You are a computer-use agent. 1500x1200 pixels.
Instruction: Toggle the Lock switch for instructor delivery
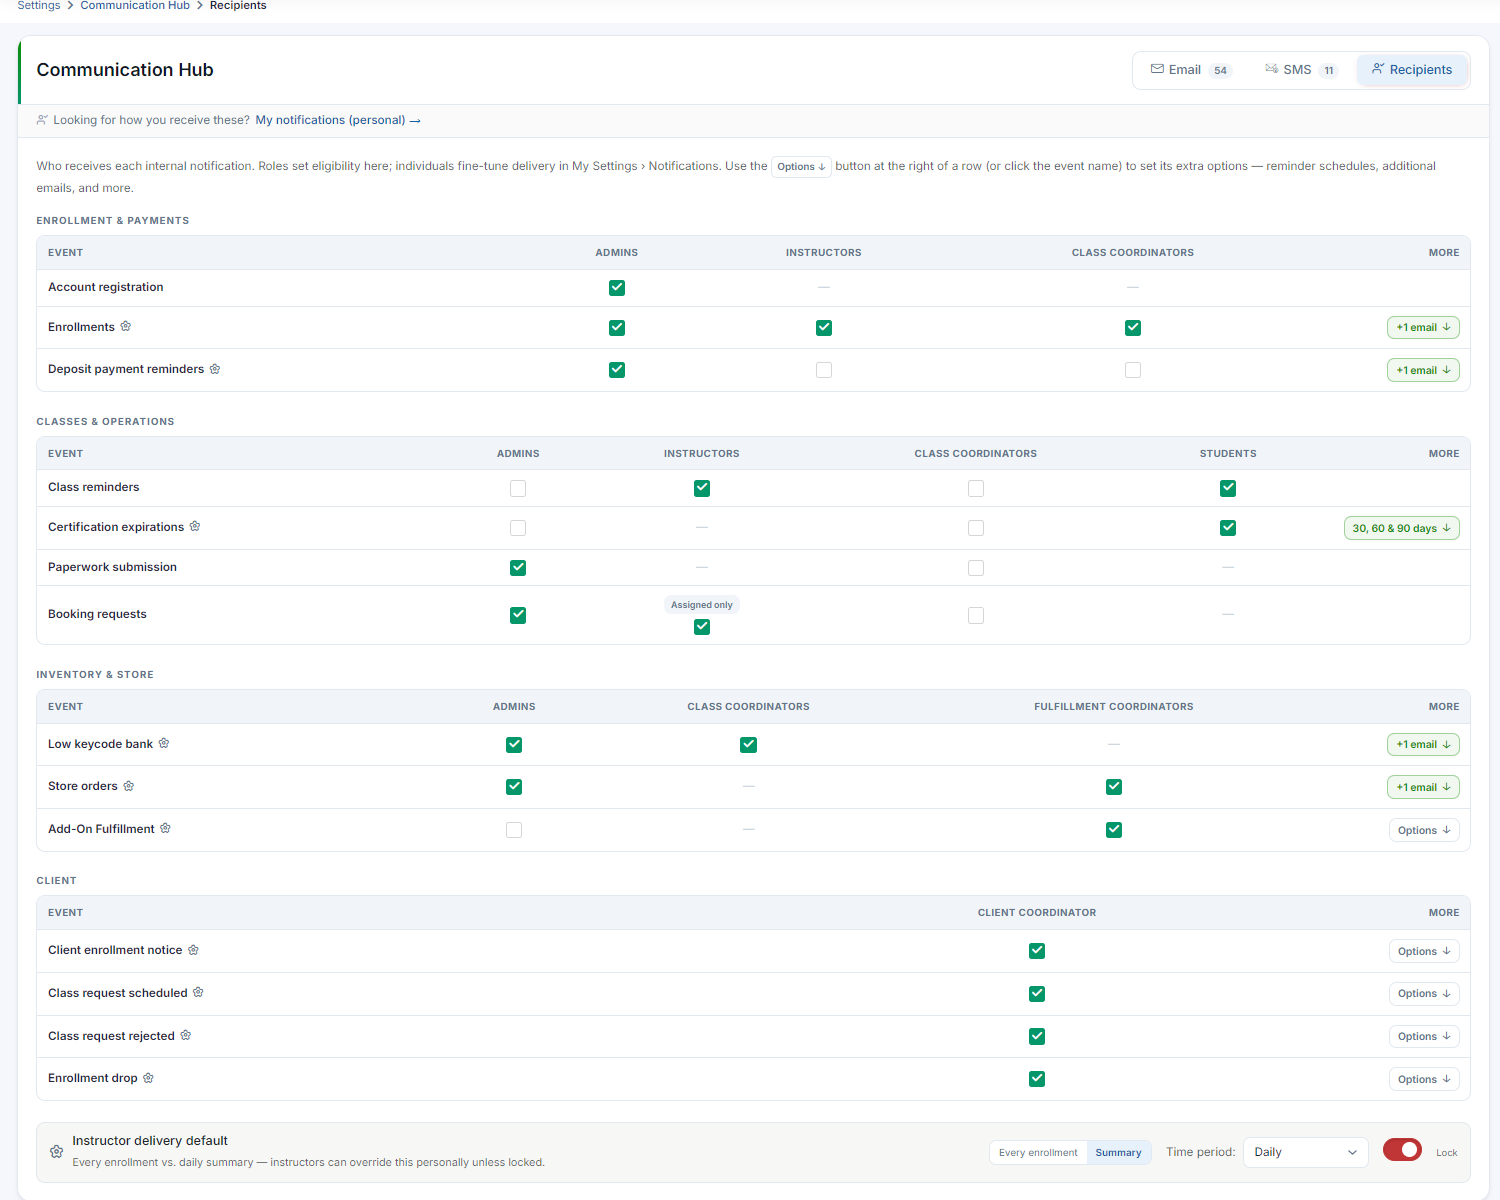(x=1402, y=1150)
